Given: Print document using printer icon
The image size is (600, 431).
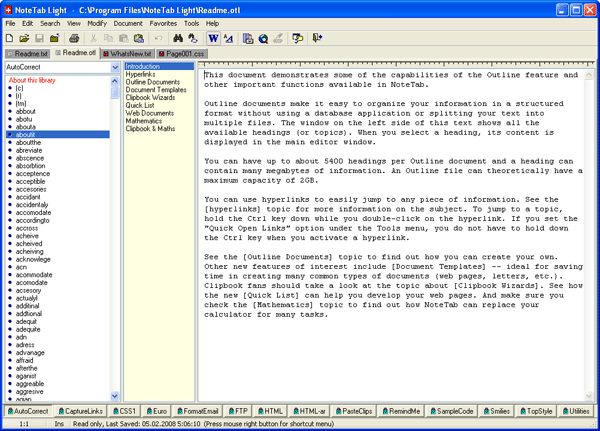Looking at the screenshot, I should tap(74, 38).
